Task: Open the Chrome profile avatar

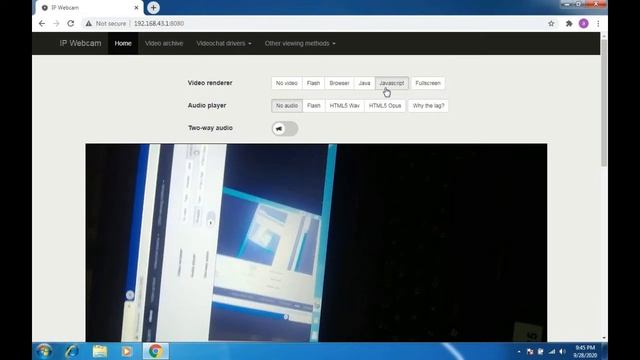Action: tap(584, 24)
